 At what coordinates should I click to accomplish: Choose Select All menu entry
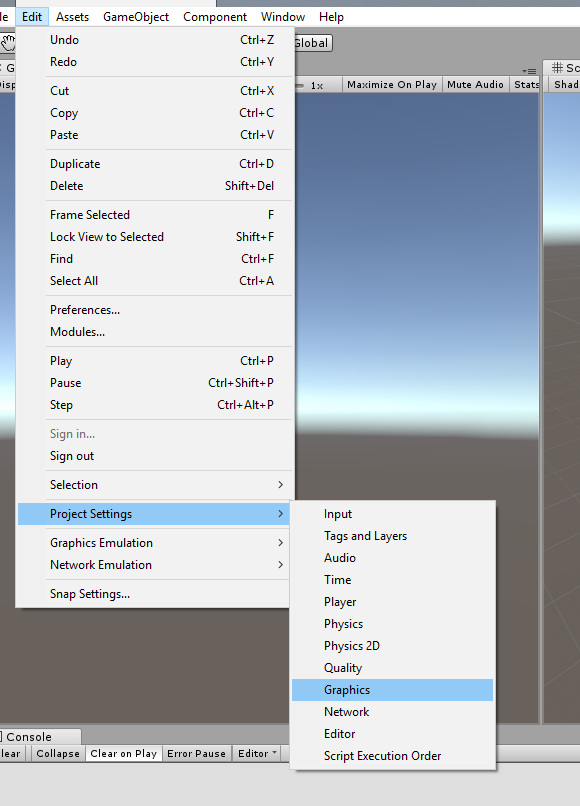click(x=155, y=281)
